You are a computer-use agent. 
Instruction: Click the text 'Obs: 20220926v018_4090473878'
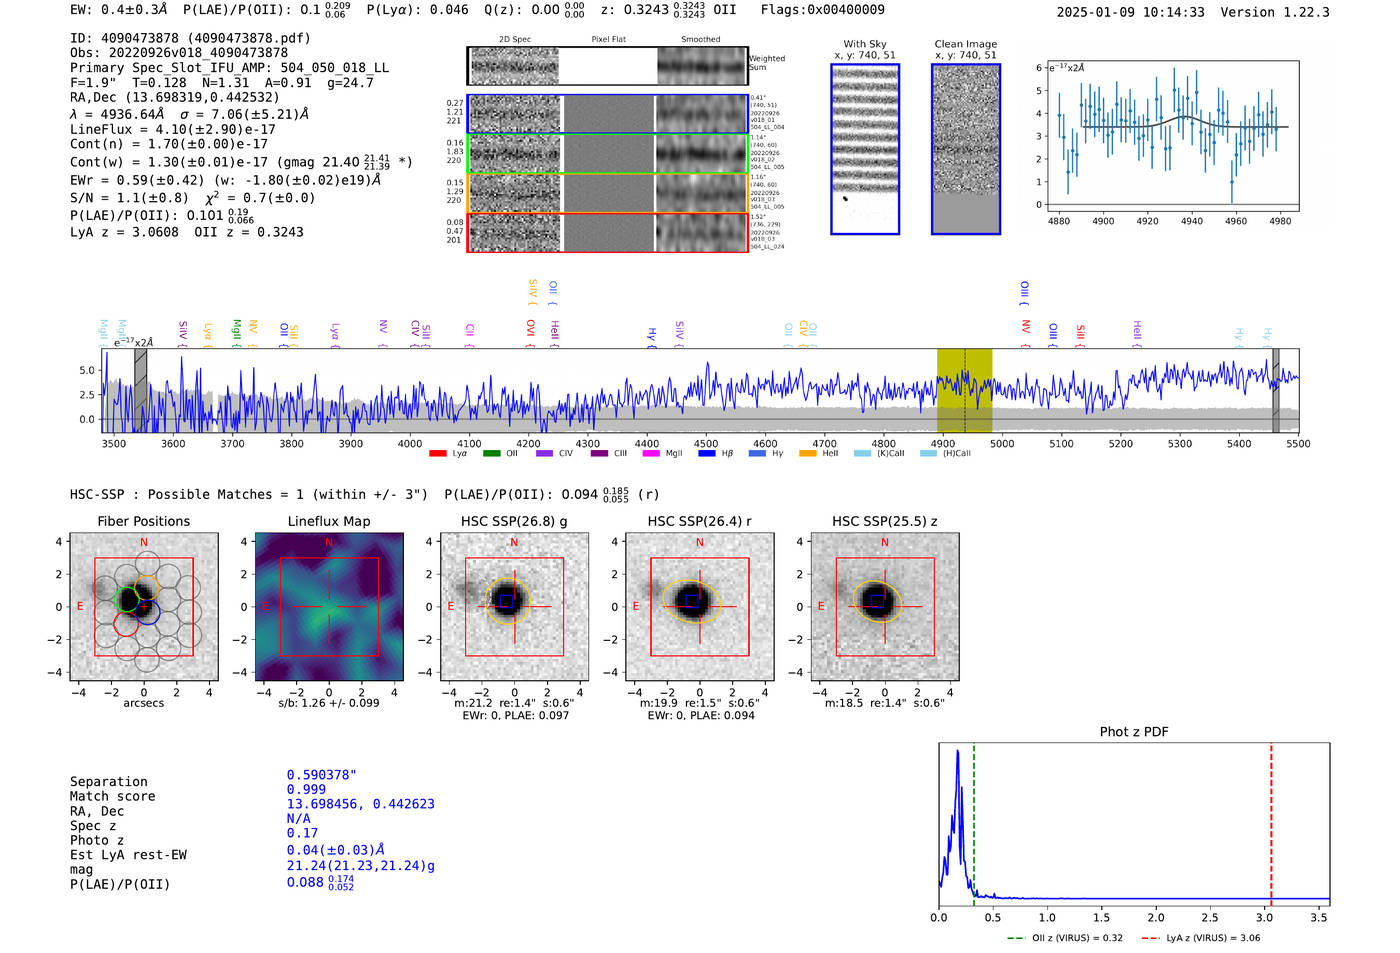tap(179, 52)
